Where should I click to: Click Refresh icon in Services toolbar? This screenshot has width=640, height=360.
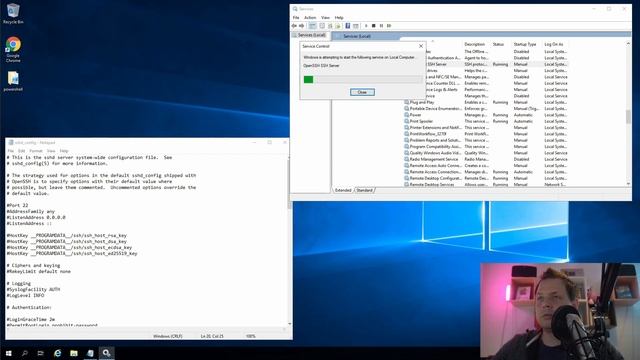[330, 26]
